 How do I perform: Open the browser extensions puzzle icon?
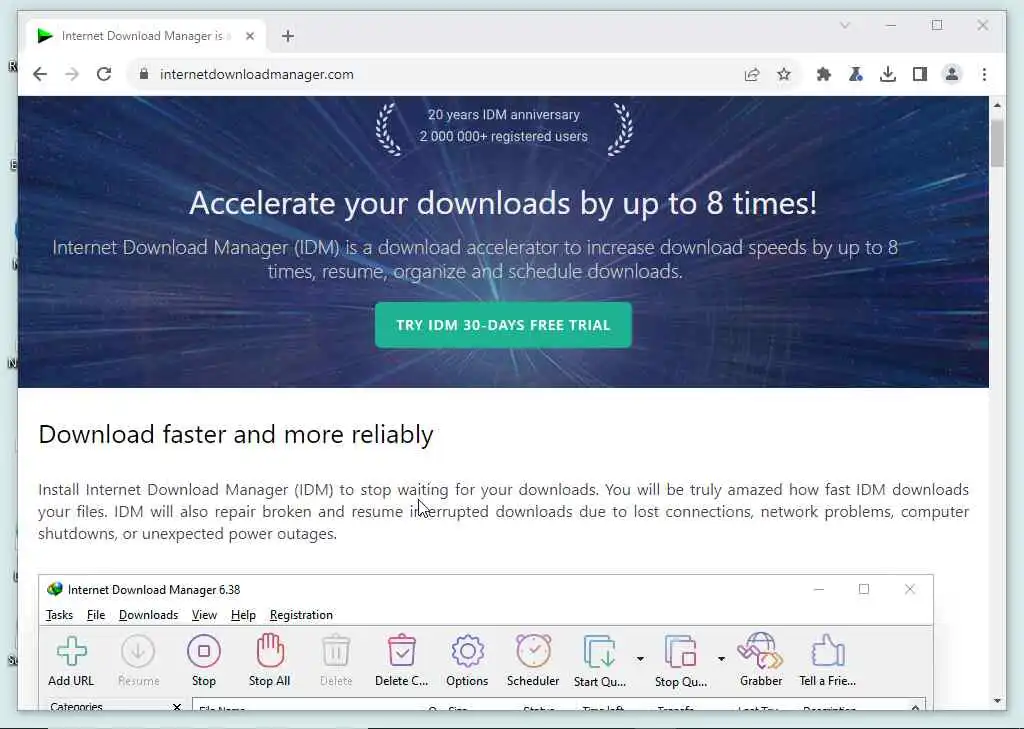pos(824,74)
